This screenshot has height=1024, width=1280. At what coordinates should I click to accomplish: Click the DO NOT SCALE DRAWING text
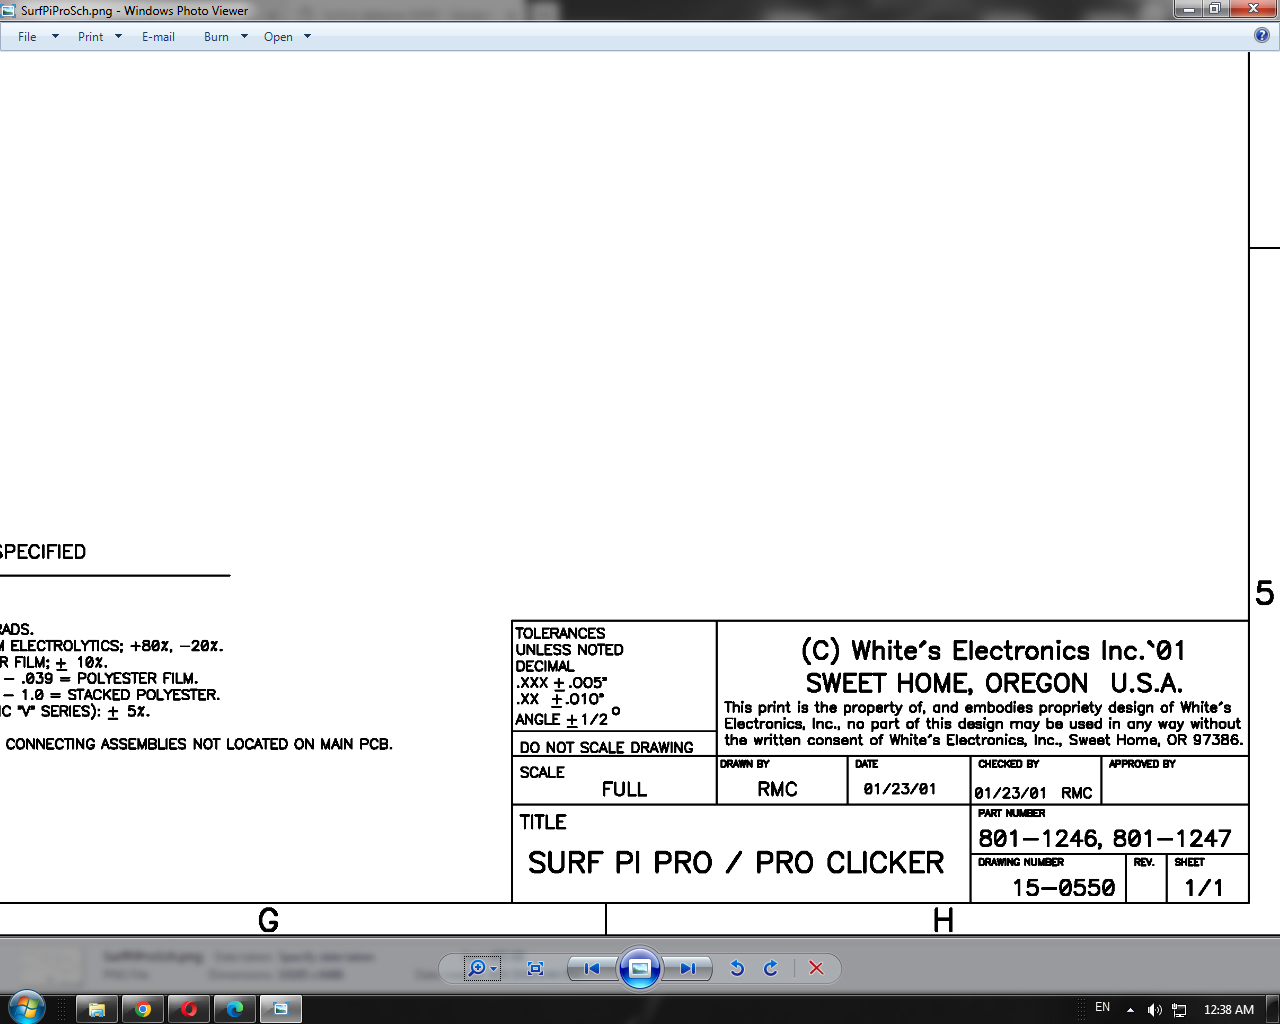point(606,747)
